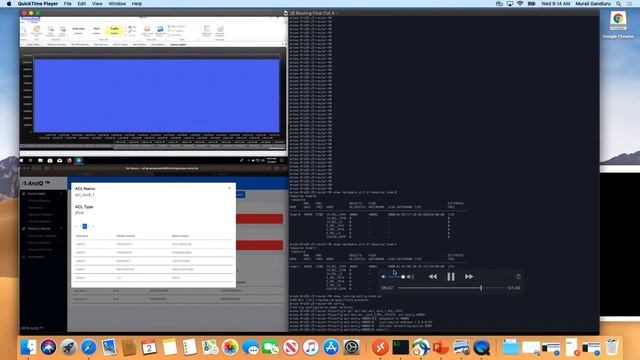Click the second red alert bar
Viewport: 640px width, 360px height.
pos(260,245)
